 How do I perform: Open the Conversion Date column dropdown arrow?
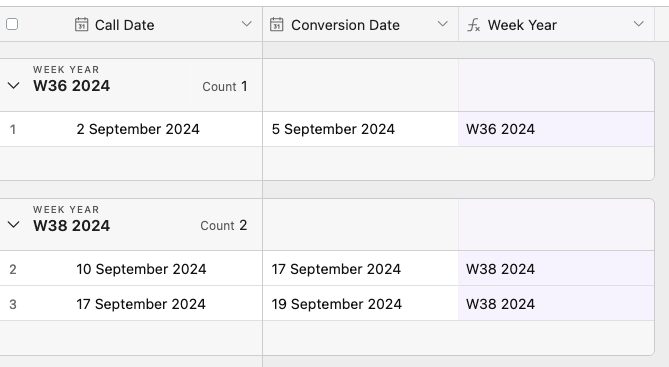point(443,24)
